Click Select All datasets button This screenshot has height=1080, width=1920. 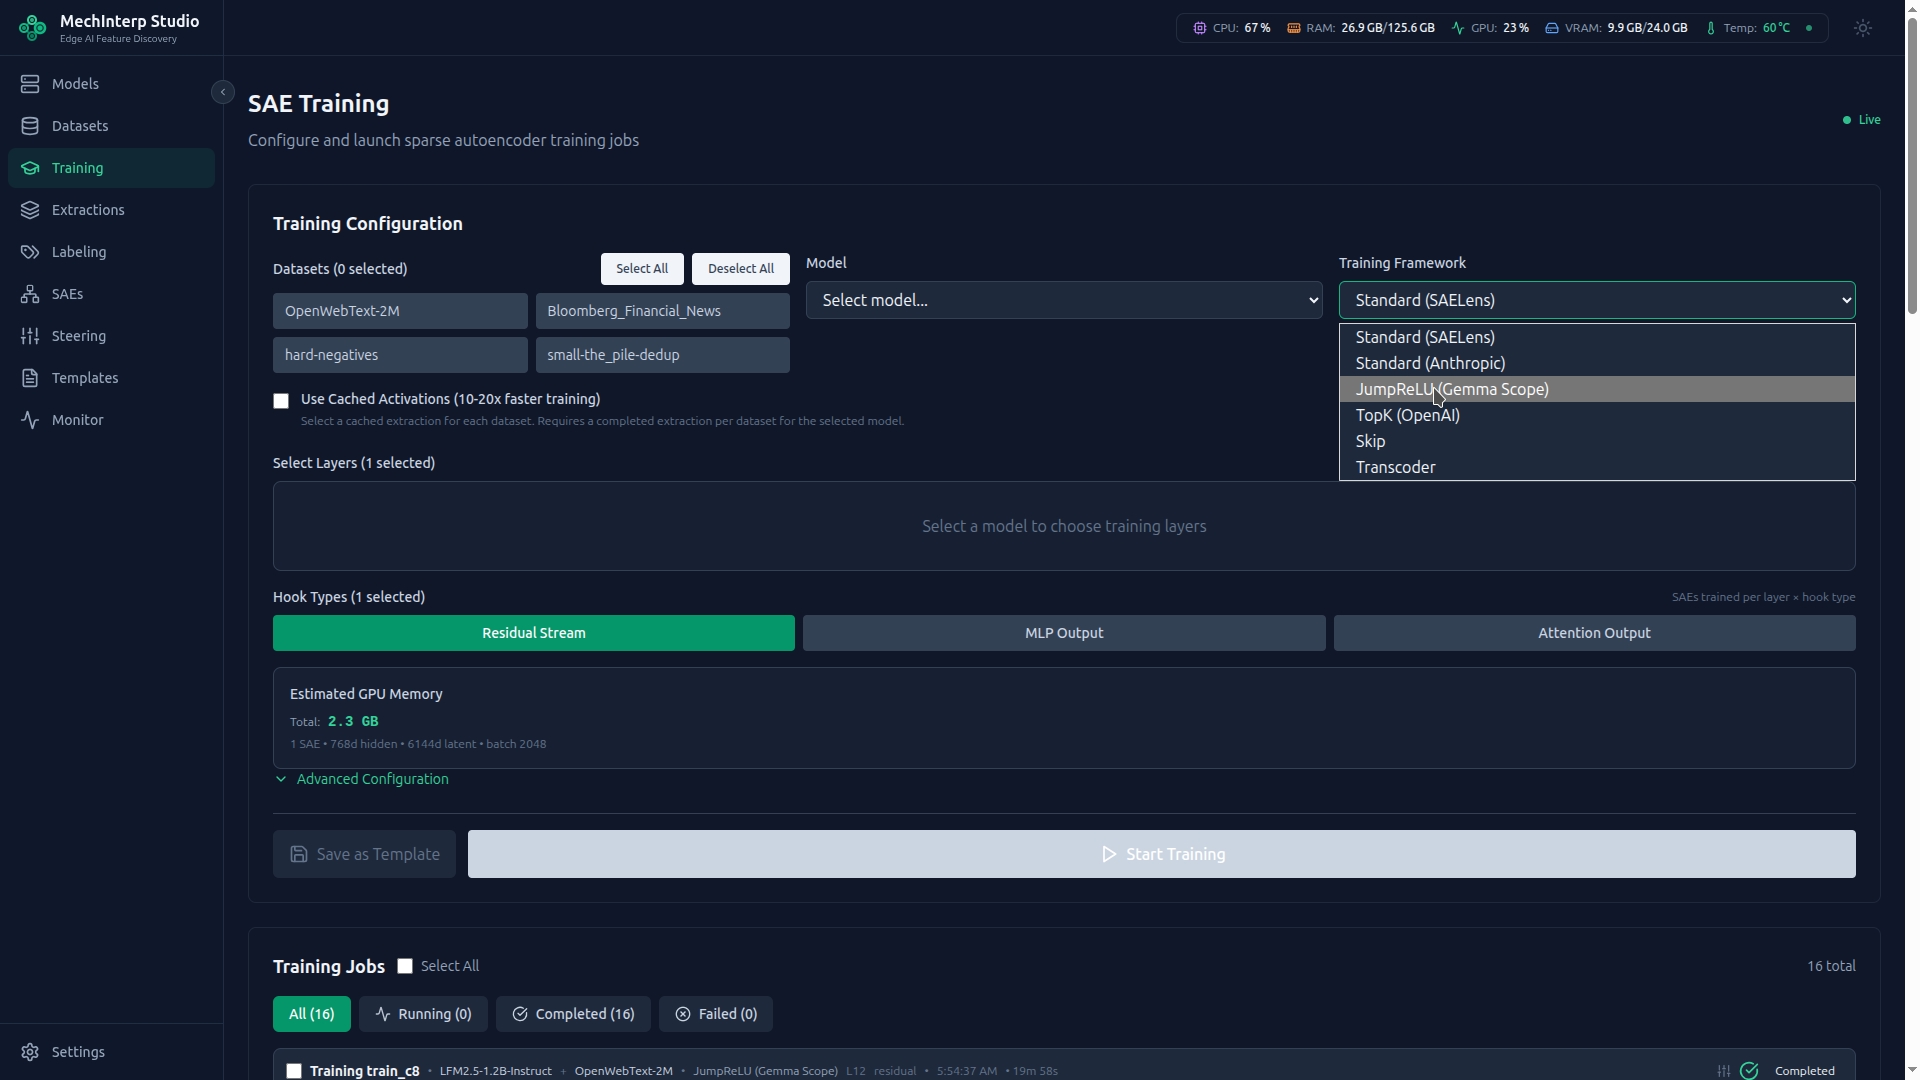pos(642,269)
